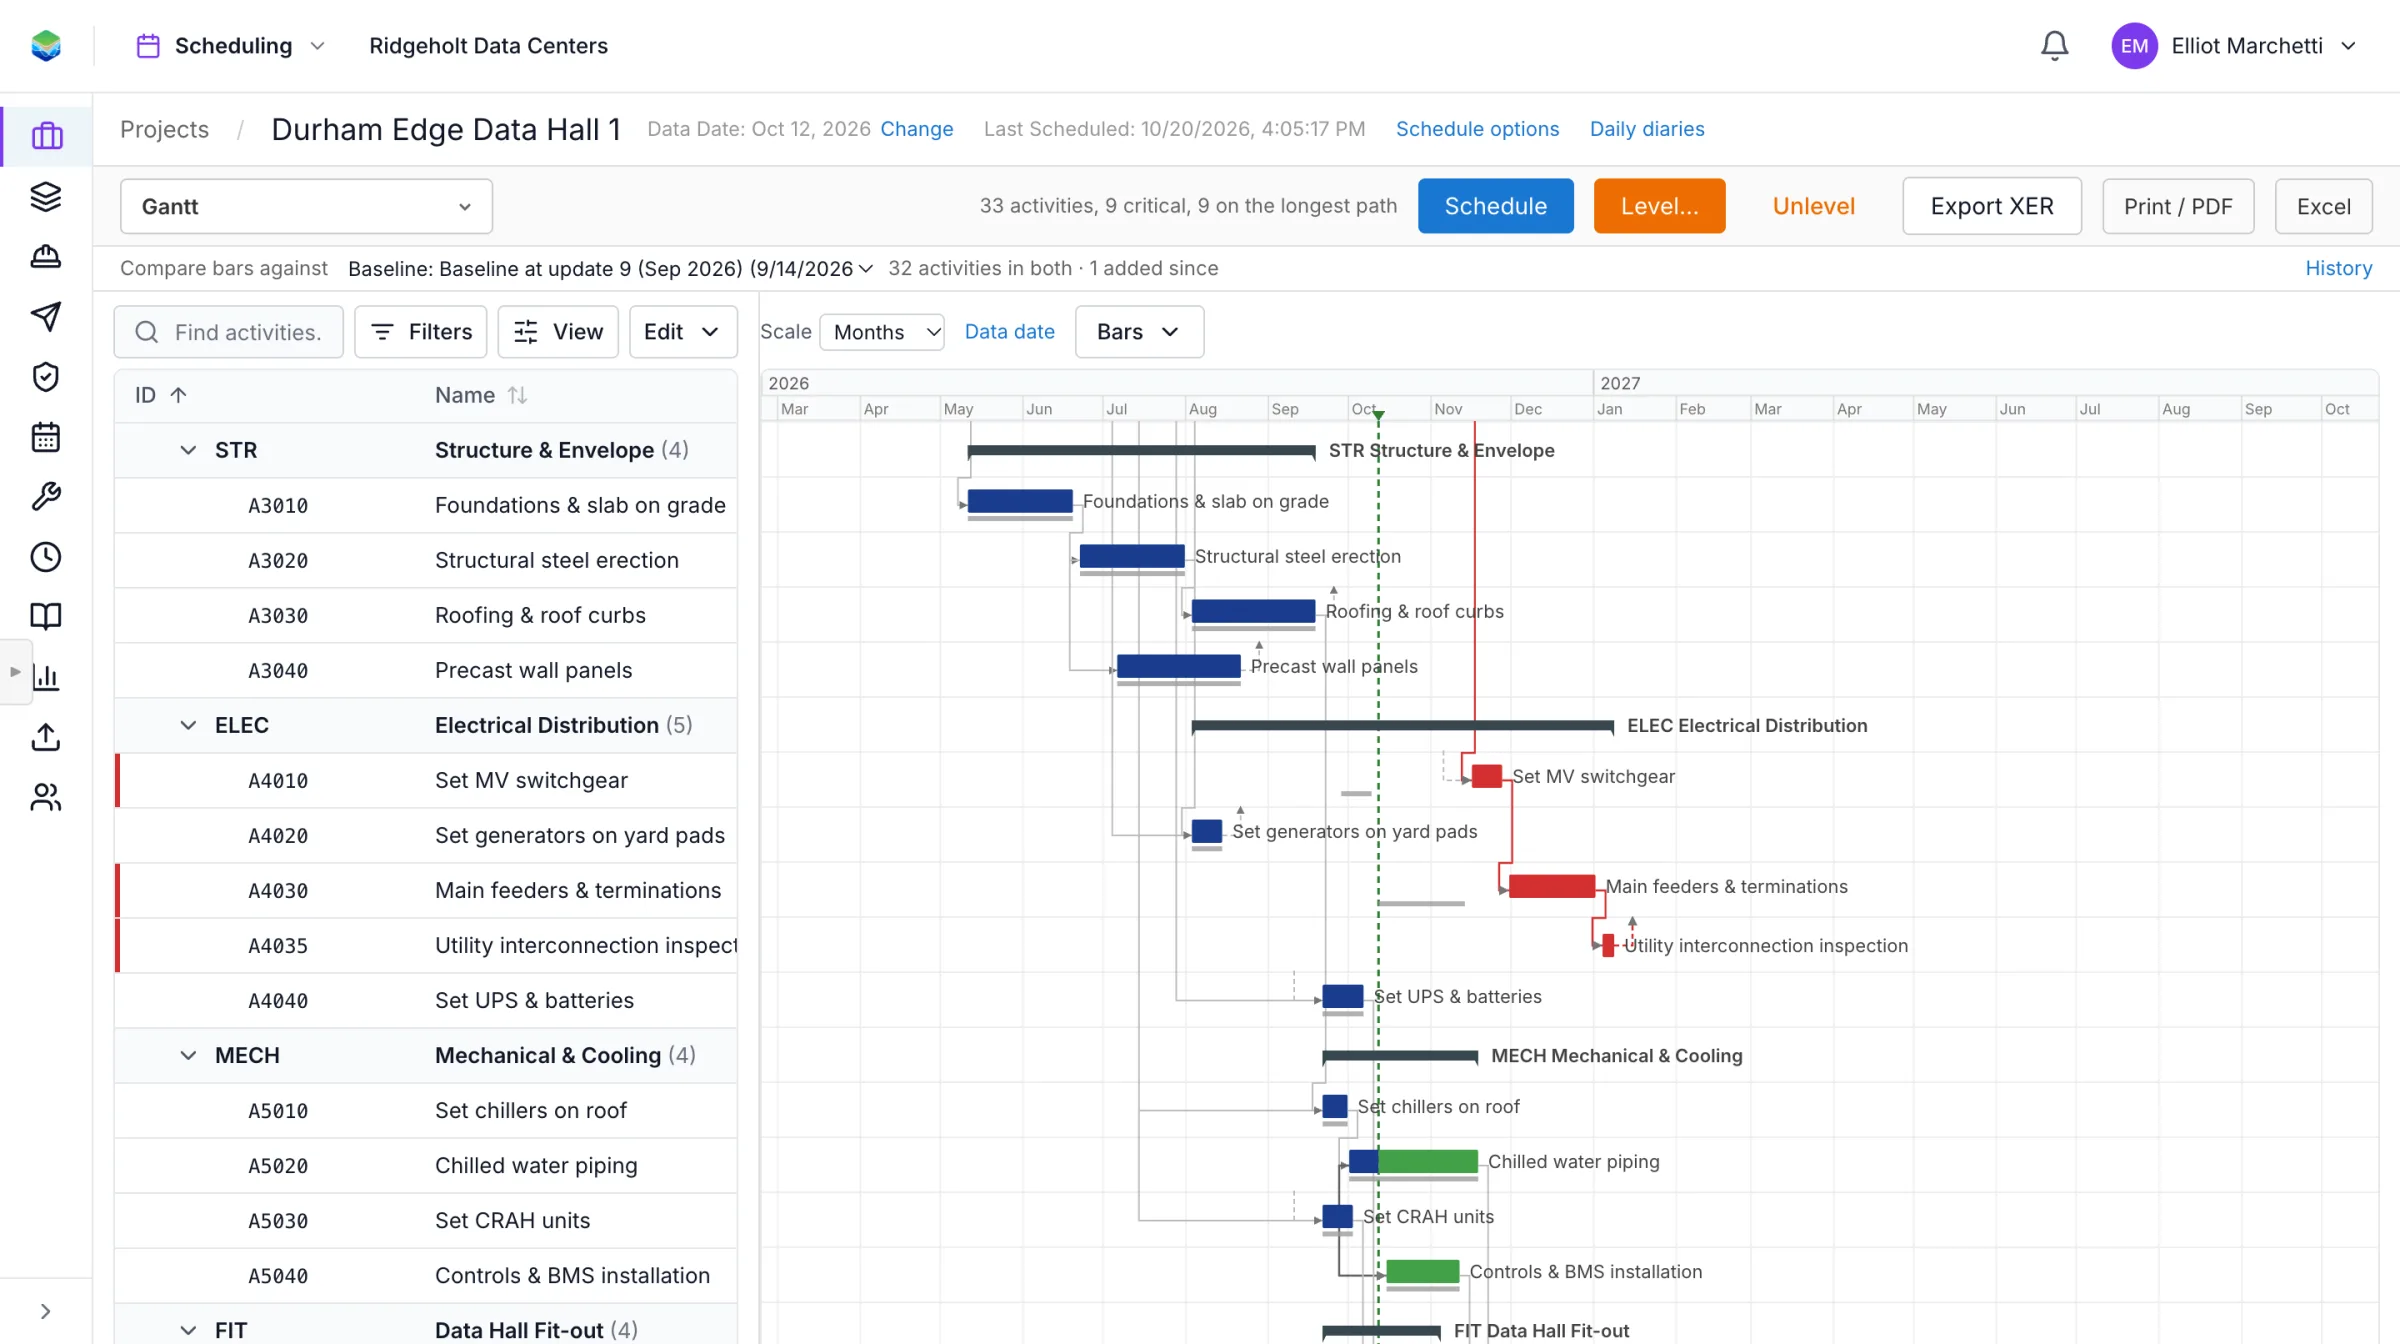Screen dimensions: 2400x1344
Task: Click the wrench tools sidebar icon
Action: (46, 496)
